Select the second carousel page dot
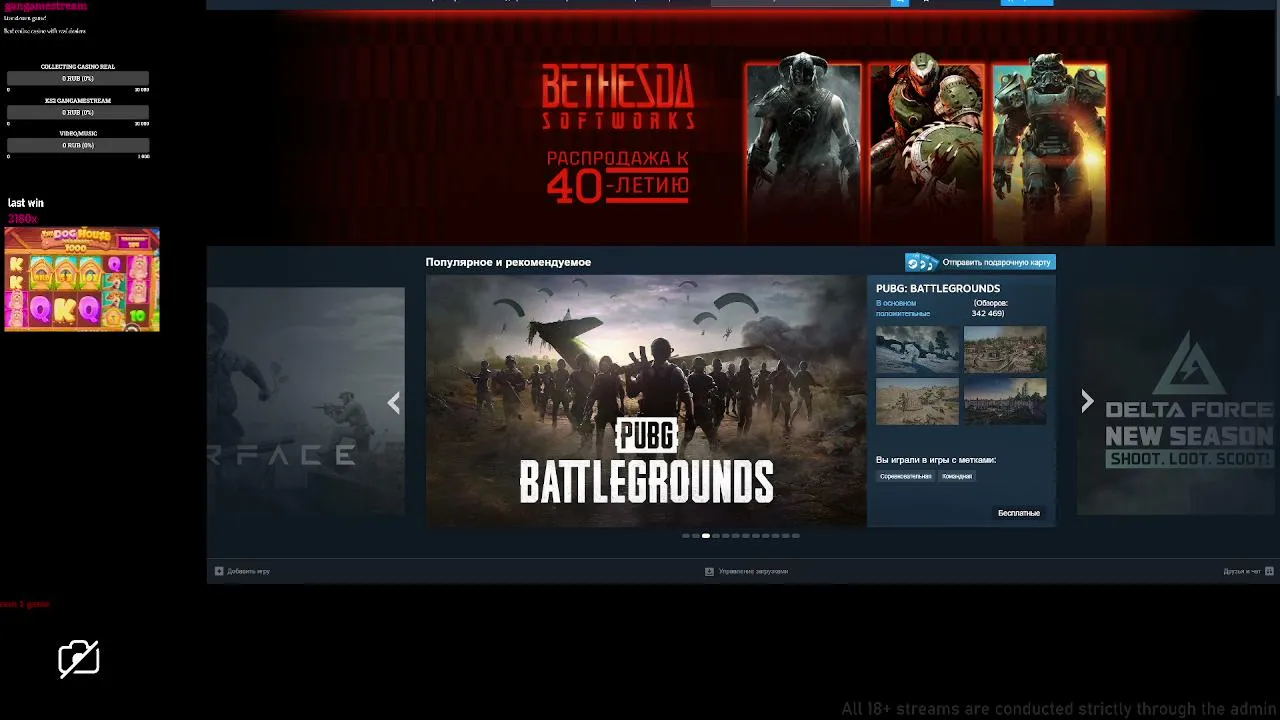The height and width of the screenshot is (720, 1280). click(x=696, y=536)
